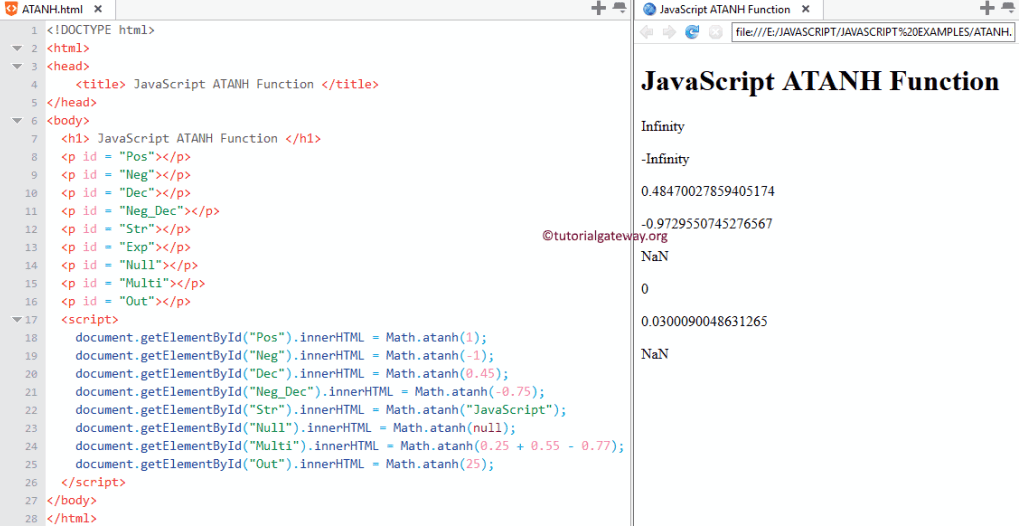Viewport: 1019px width, 526px height.
Task: Click the -Infinity output in preview
Action: pos(665,159)
